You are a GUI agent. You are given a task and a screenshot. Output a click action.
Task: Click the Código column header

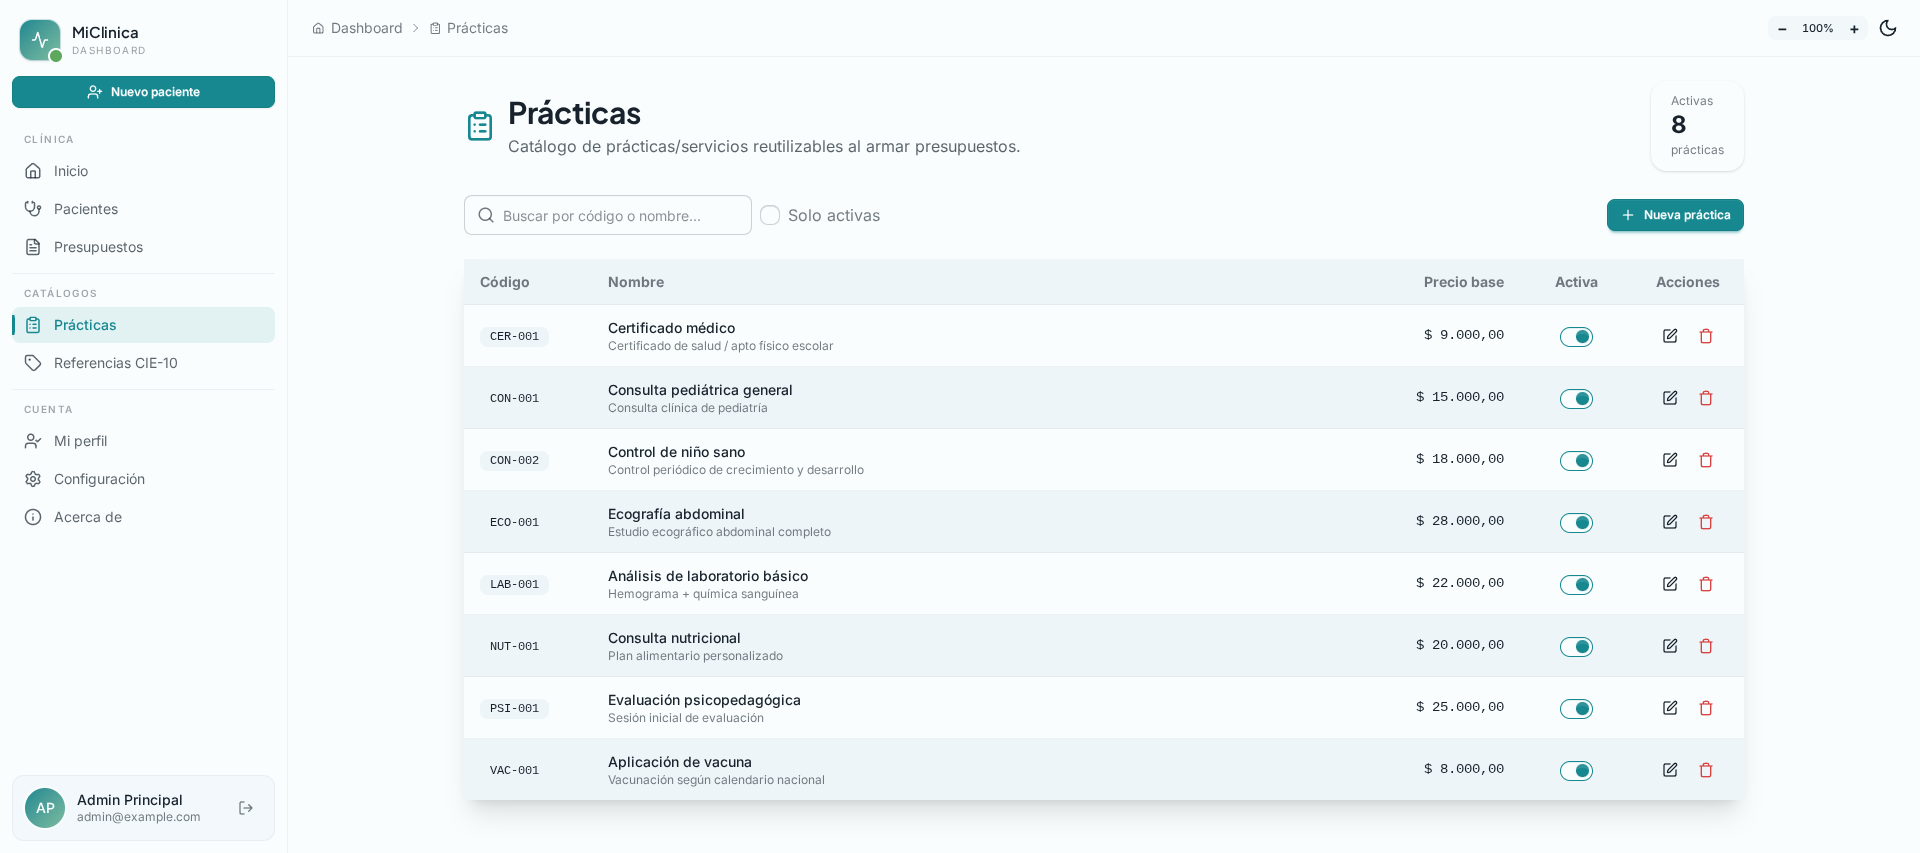tap(505, 282)
